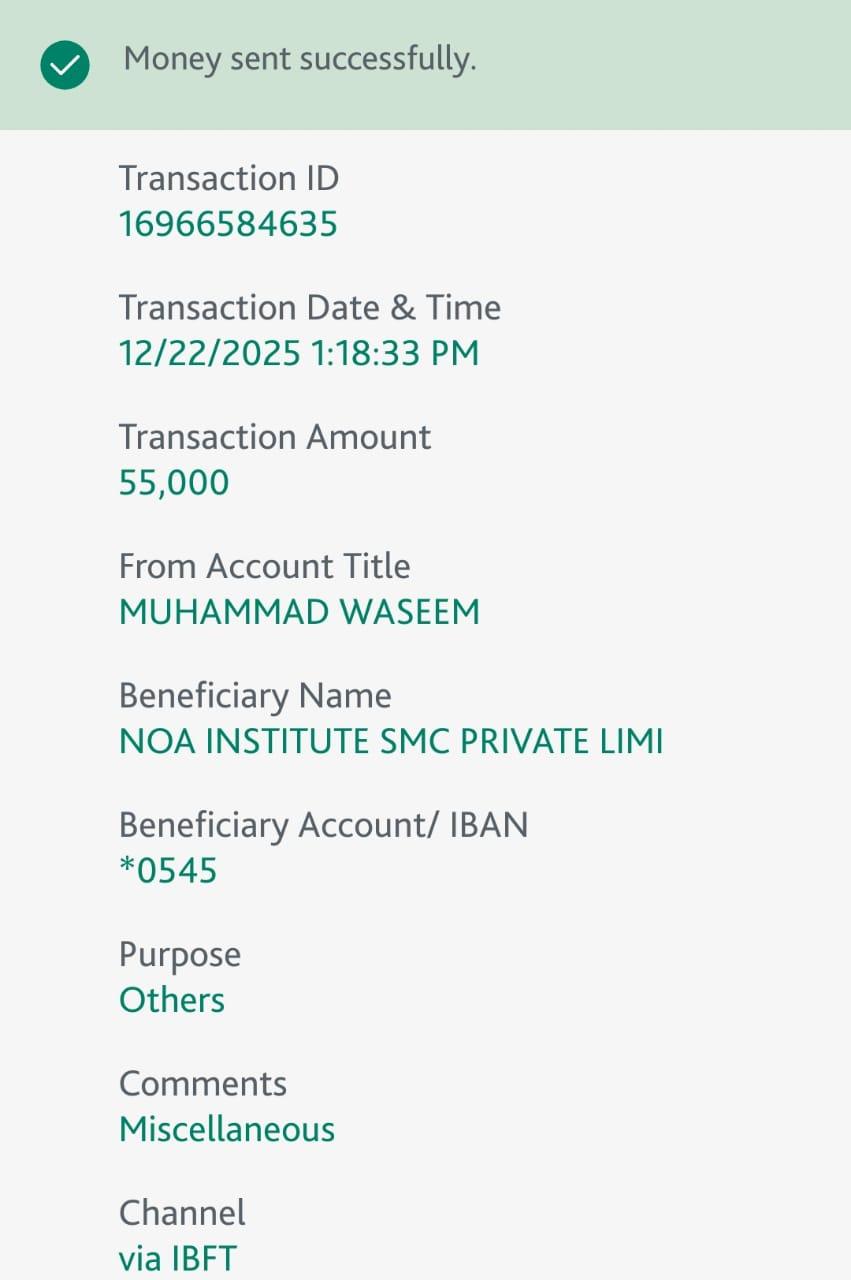Tap the "Money sent successfully" message
Image resolution: width=851 pixels, height=1280 pixels.
pyautogui.click(x=299, y=60)
